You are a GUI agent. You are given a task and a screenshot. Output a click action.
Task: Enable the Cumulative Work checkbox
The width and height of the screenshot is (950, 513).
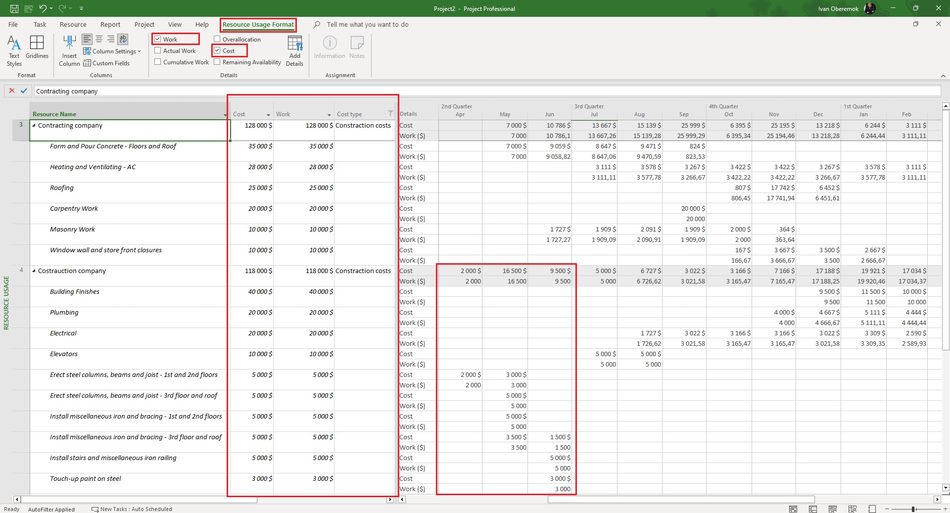tap(158, 62)
